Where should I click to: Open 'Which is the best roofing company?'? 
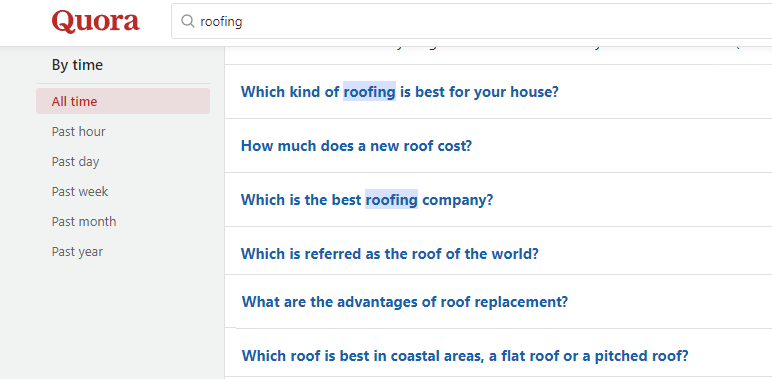(367, 200)
